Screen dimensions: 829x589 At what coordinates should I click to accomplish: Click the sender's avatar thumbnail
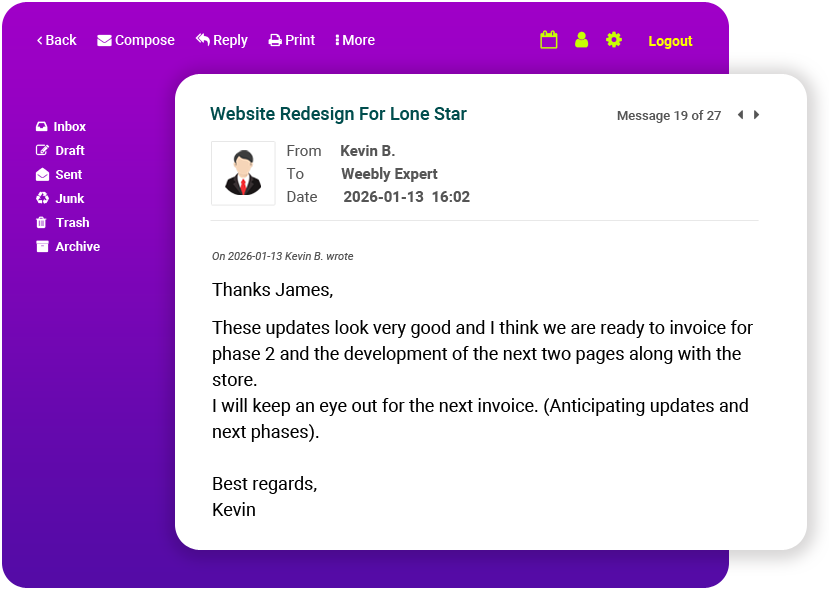click(x=243, y=173)
